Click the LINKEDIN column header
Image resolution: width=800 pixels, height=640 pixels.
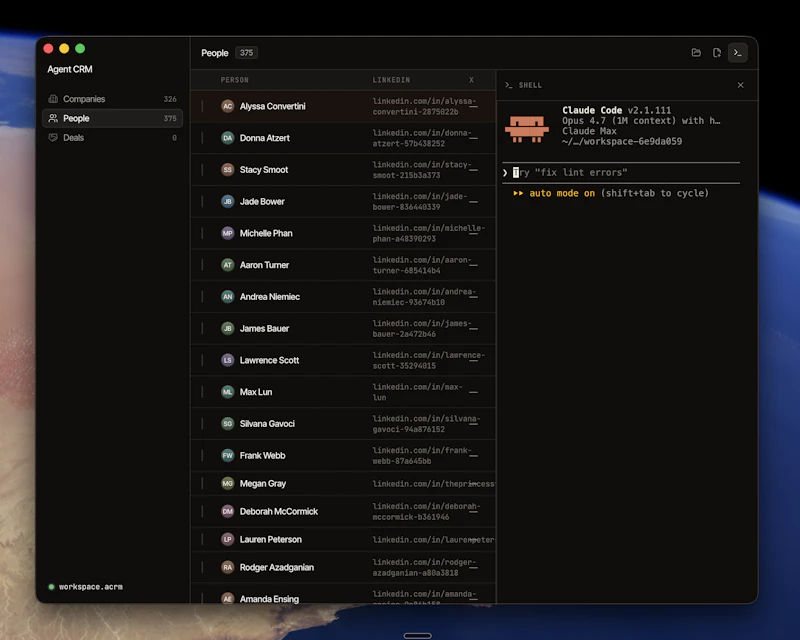(x=391, y=80)
